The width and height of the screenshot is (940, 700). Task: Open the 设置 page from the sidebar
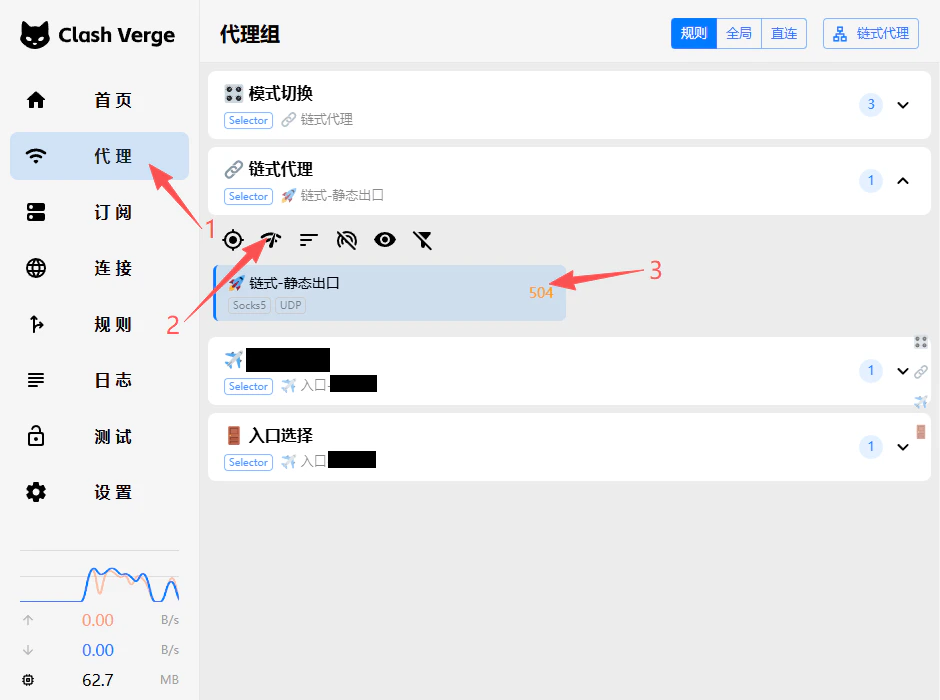tap(112, 492)
